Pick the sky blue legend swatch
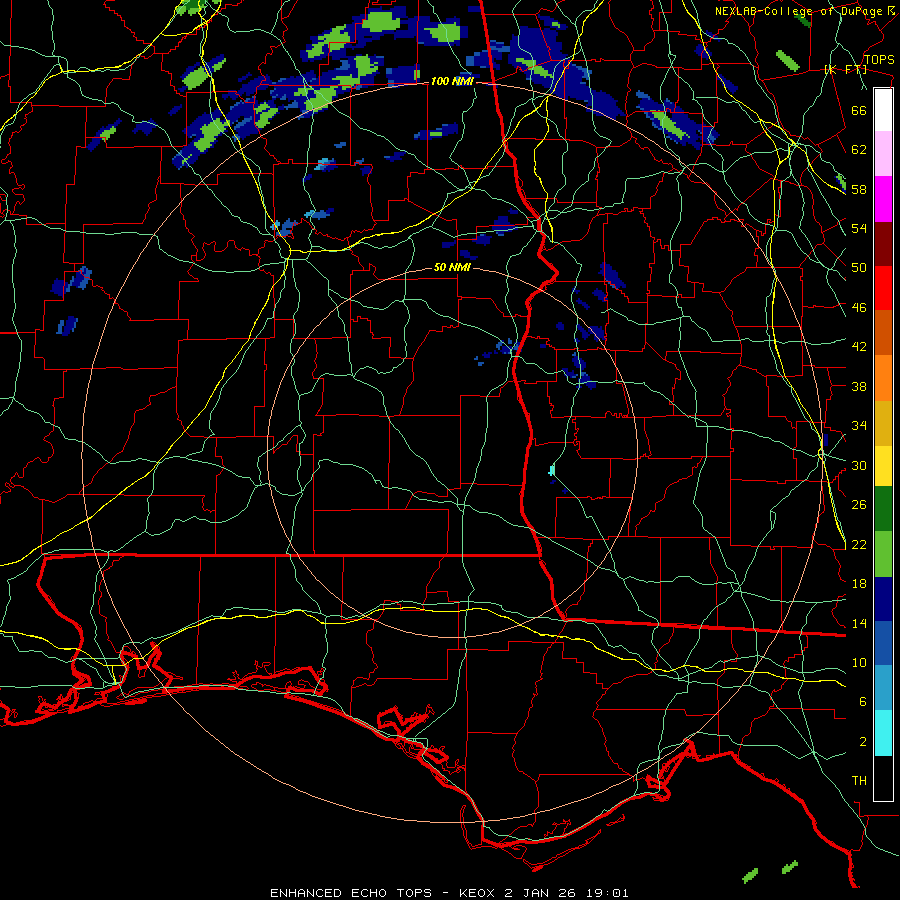This screenshot has height=900, width=900. (883, 688)
